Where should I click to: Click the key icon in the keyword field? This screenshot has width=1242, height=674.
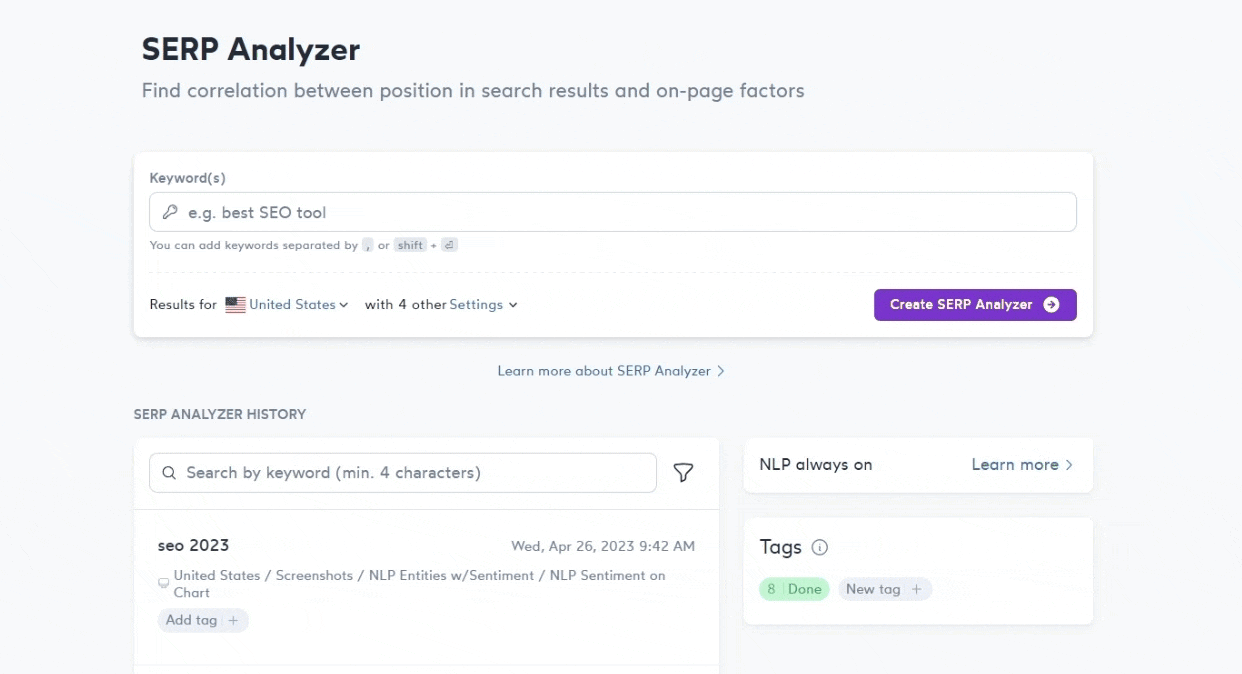click(170, 212)
